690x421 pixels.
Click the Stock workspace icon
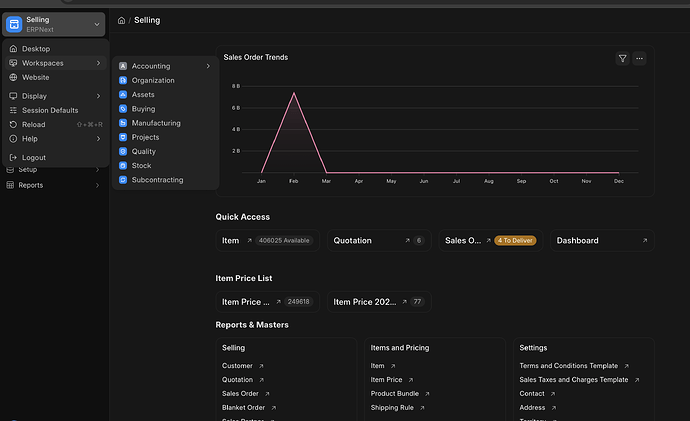click(123, 165)
